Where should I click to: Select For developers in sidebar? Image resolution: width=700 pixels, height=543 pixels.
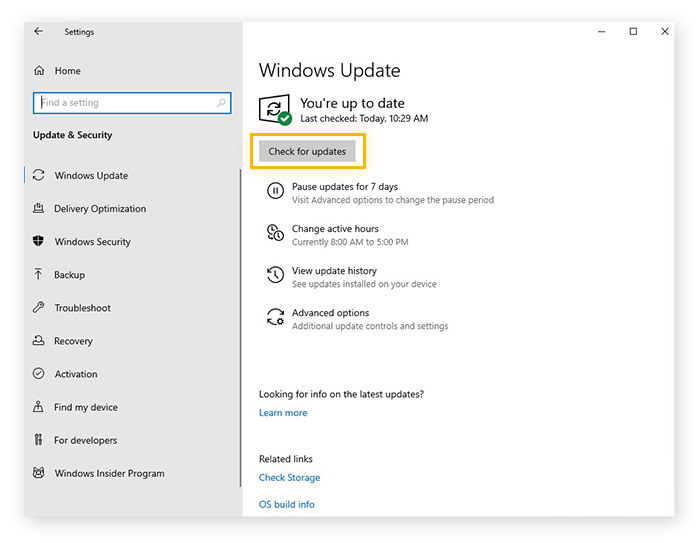85,440
